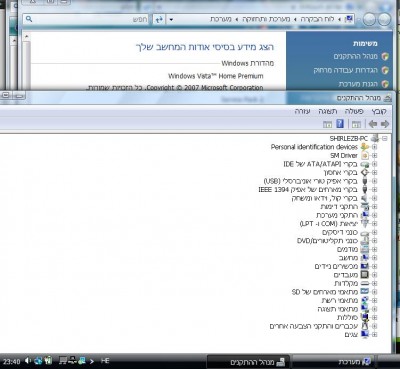Switch to מנהל ההתקנים taskbar button
This screenshot has width=400, height=369.
coord(249,362)
